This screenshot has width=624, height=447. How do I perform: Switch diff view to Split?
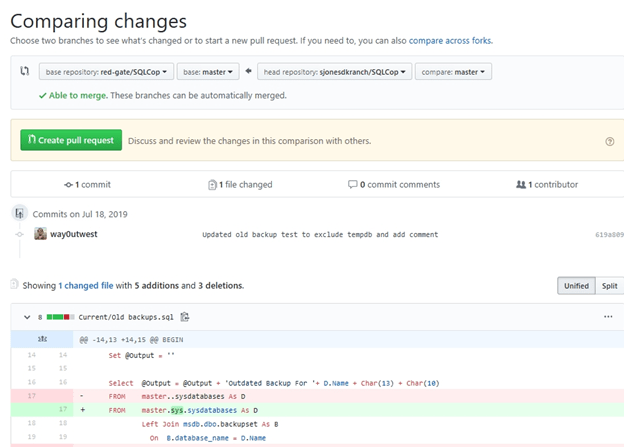point(609,286)
